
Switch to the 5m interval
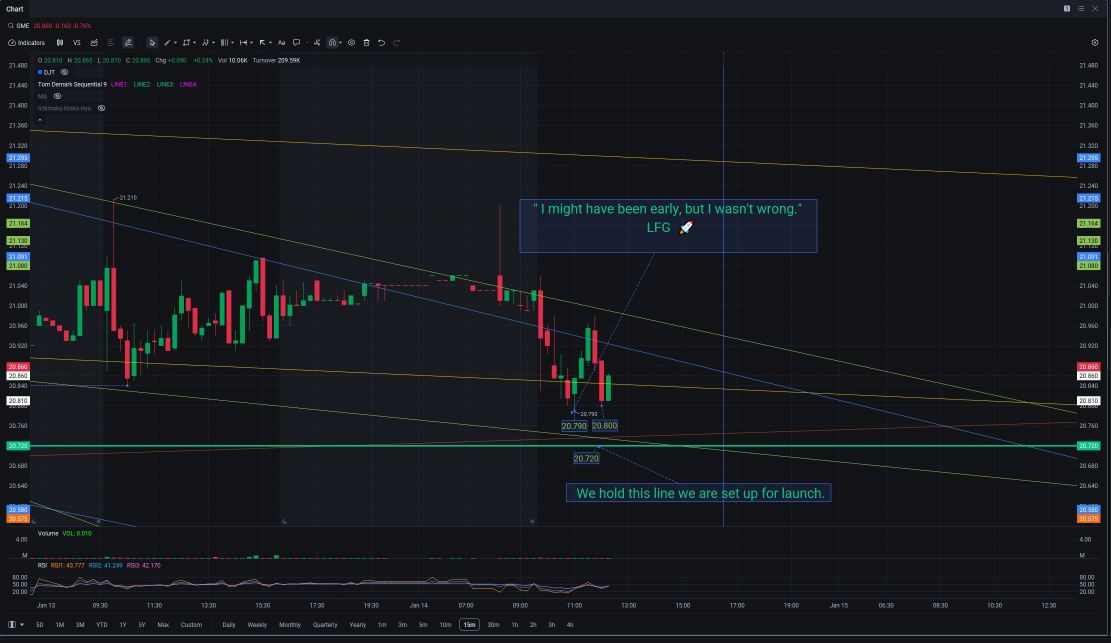pyautogui.click(x=423, y=625)
